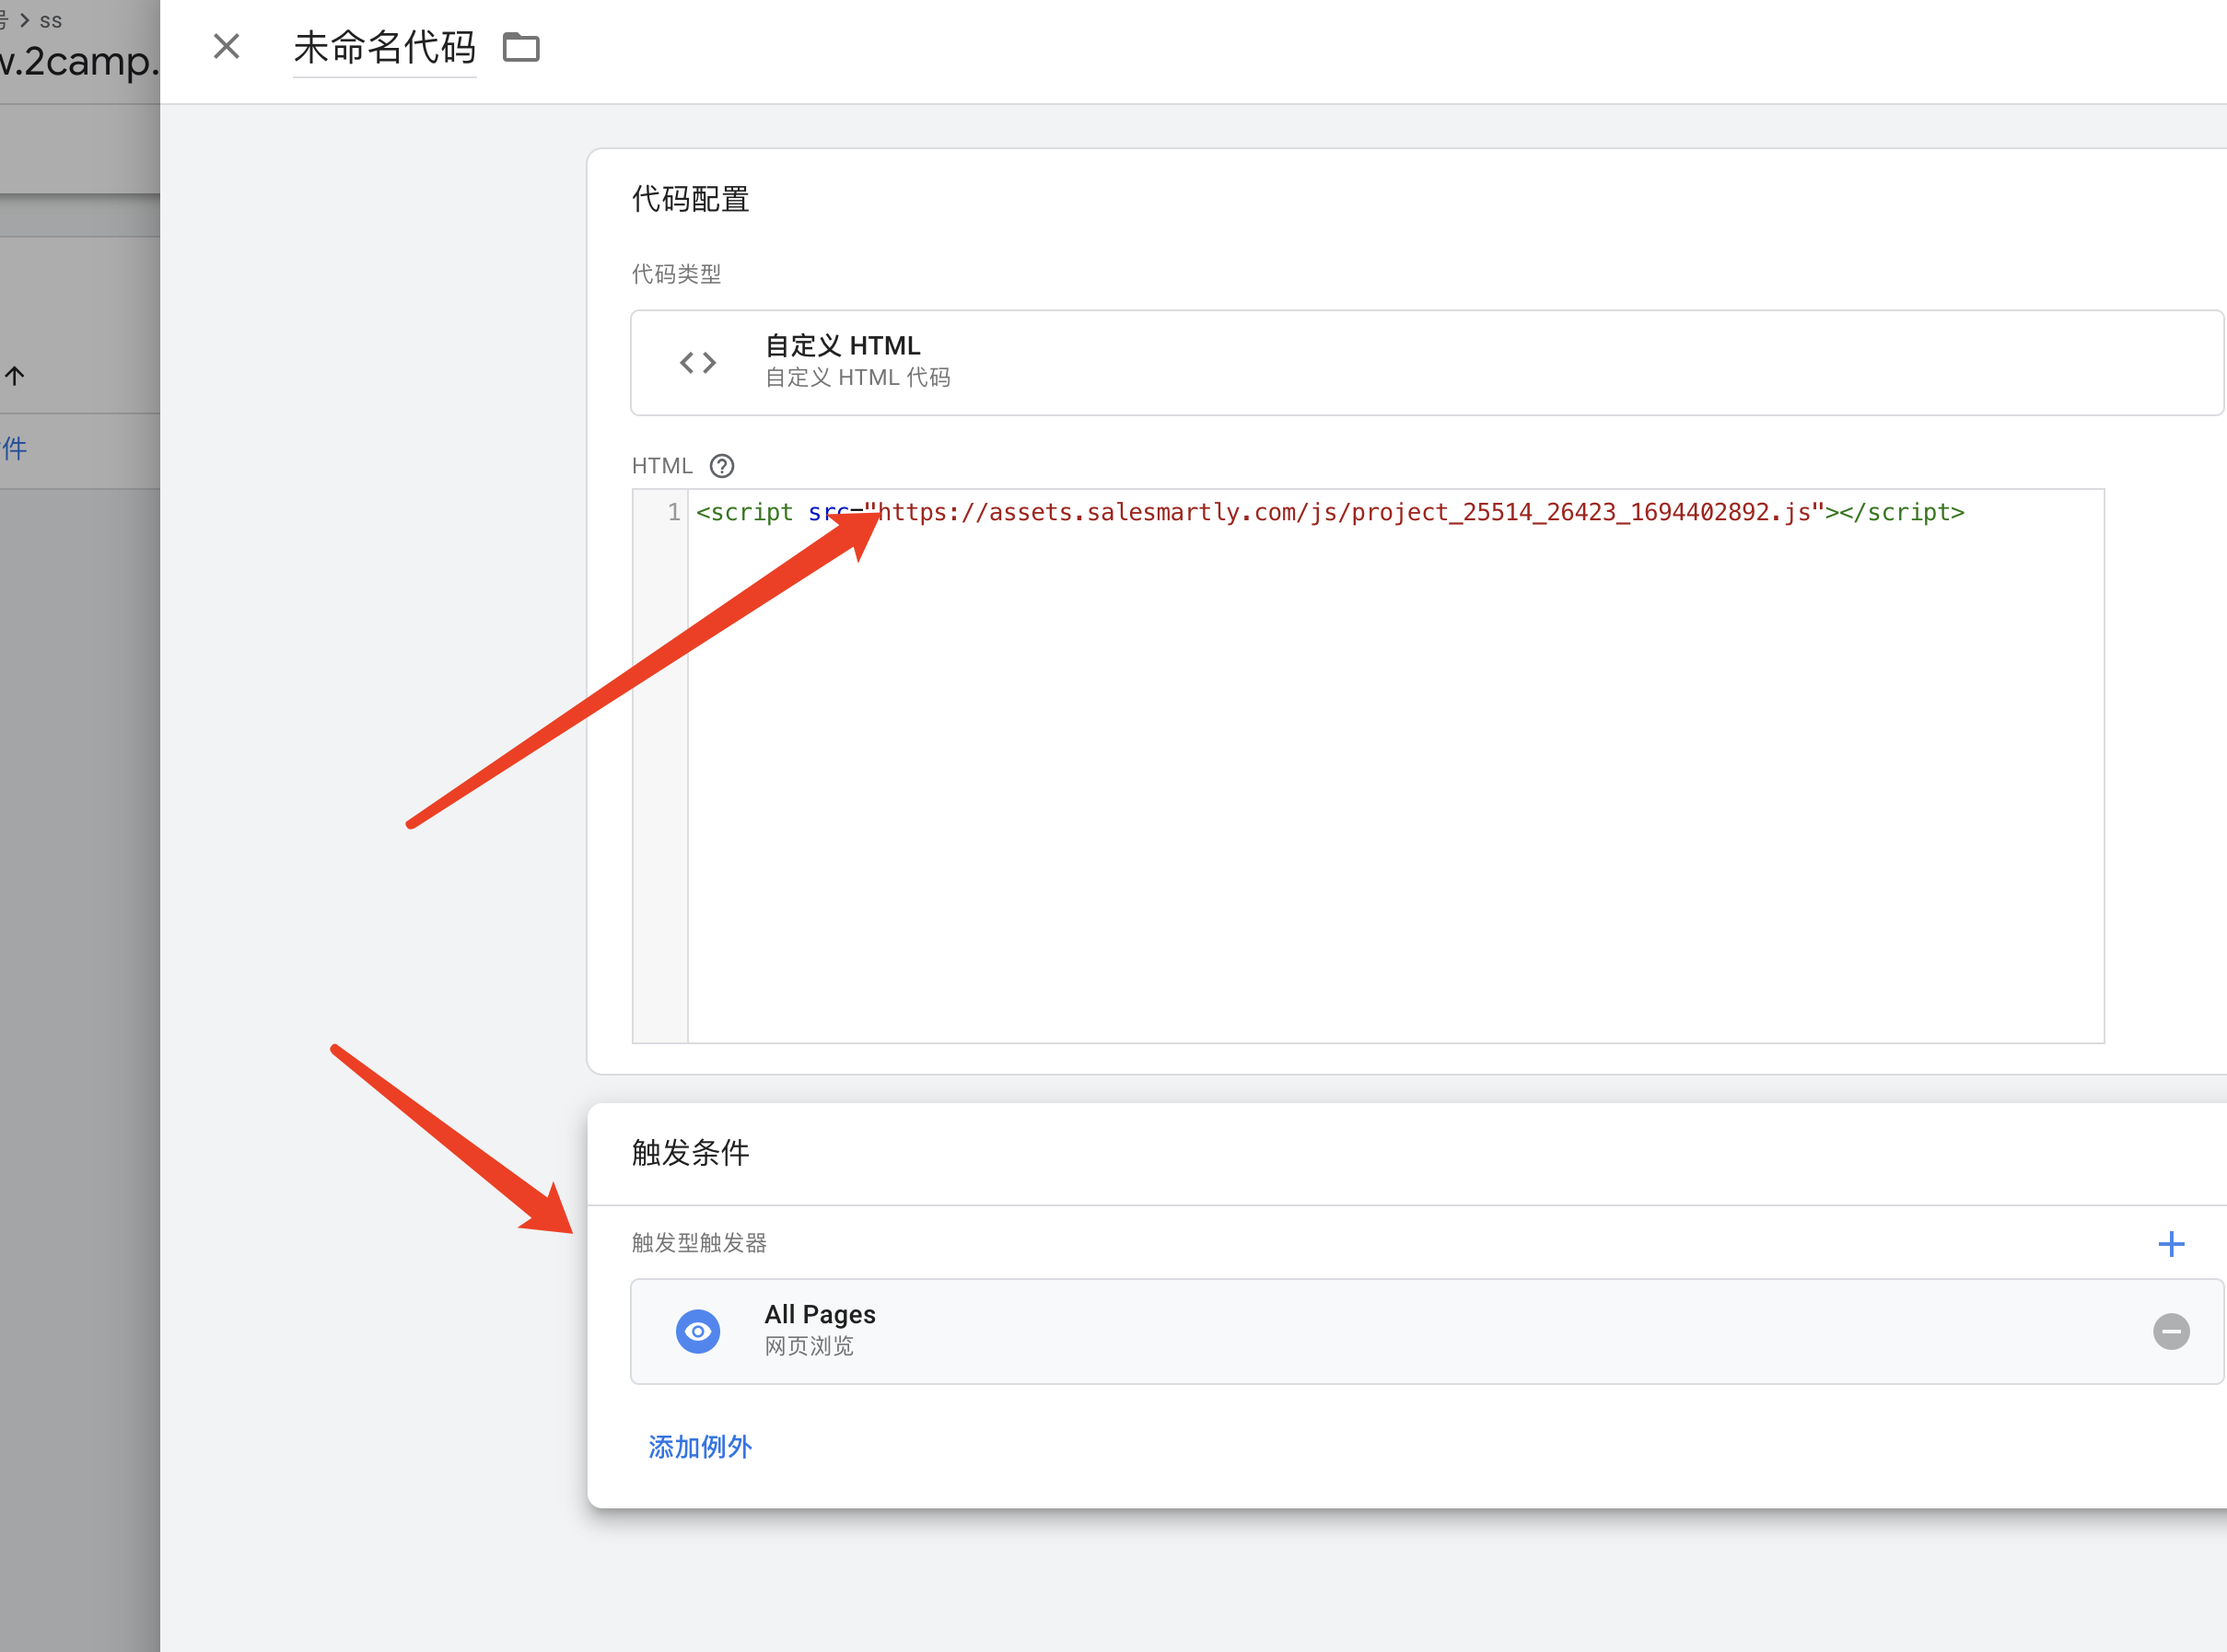Click the 2camp container name in the background

tap(78, 62)
